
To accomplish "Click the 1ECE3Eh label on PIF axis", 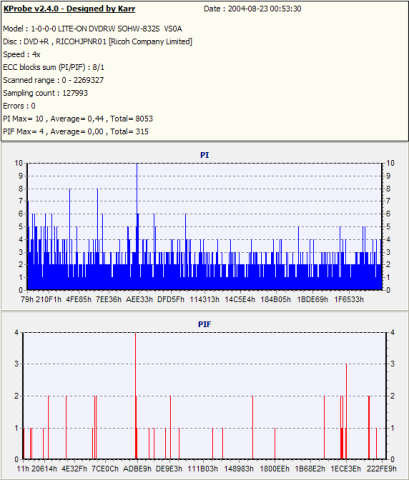I will coord(346,469).
